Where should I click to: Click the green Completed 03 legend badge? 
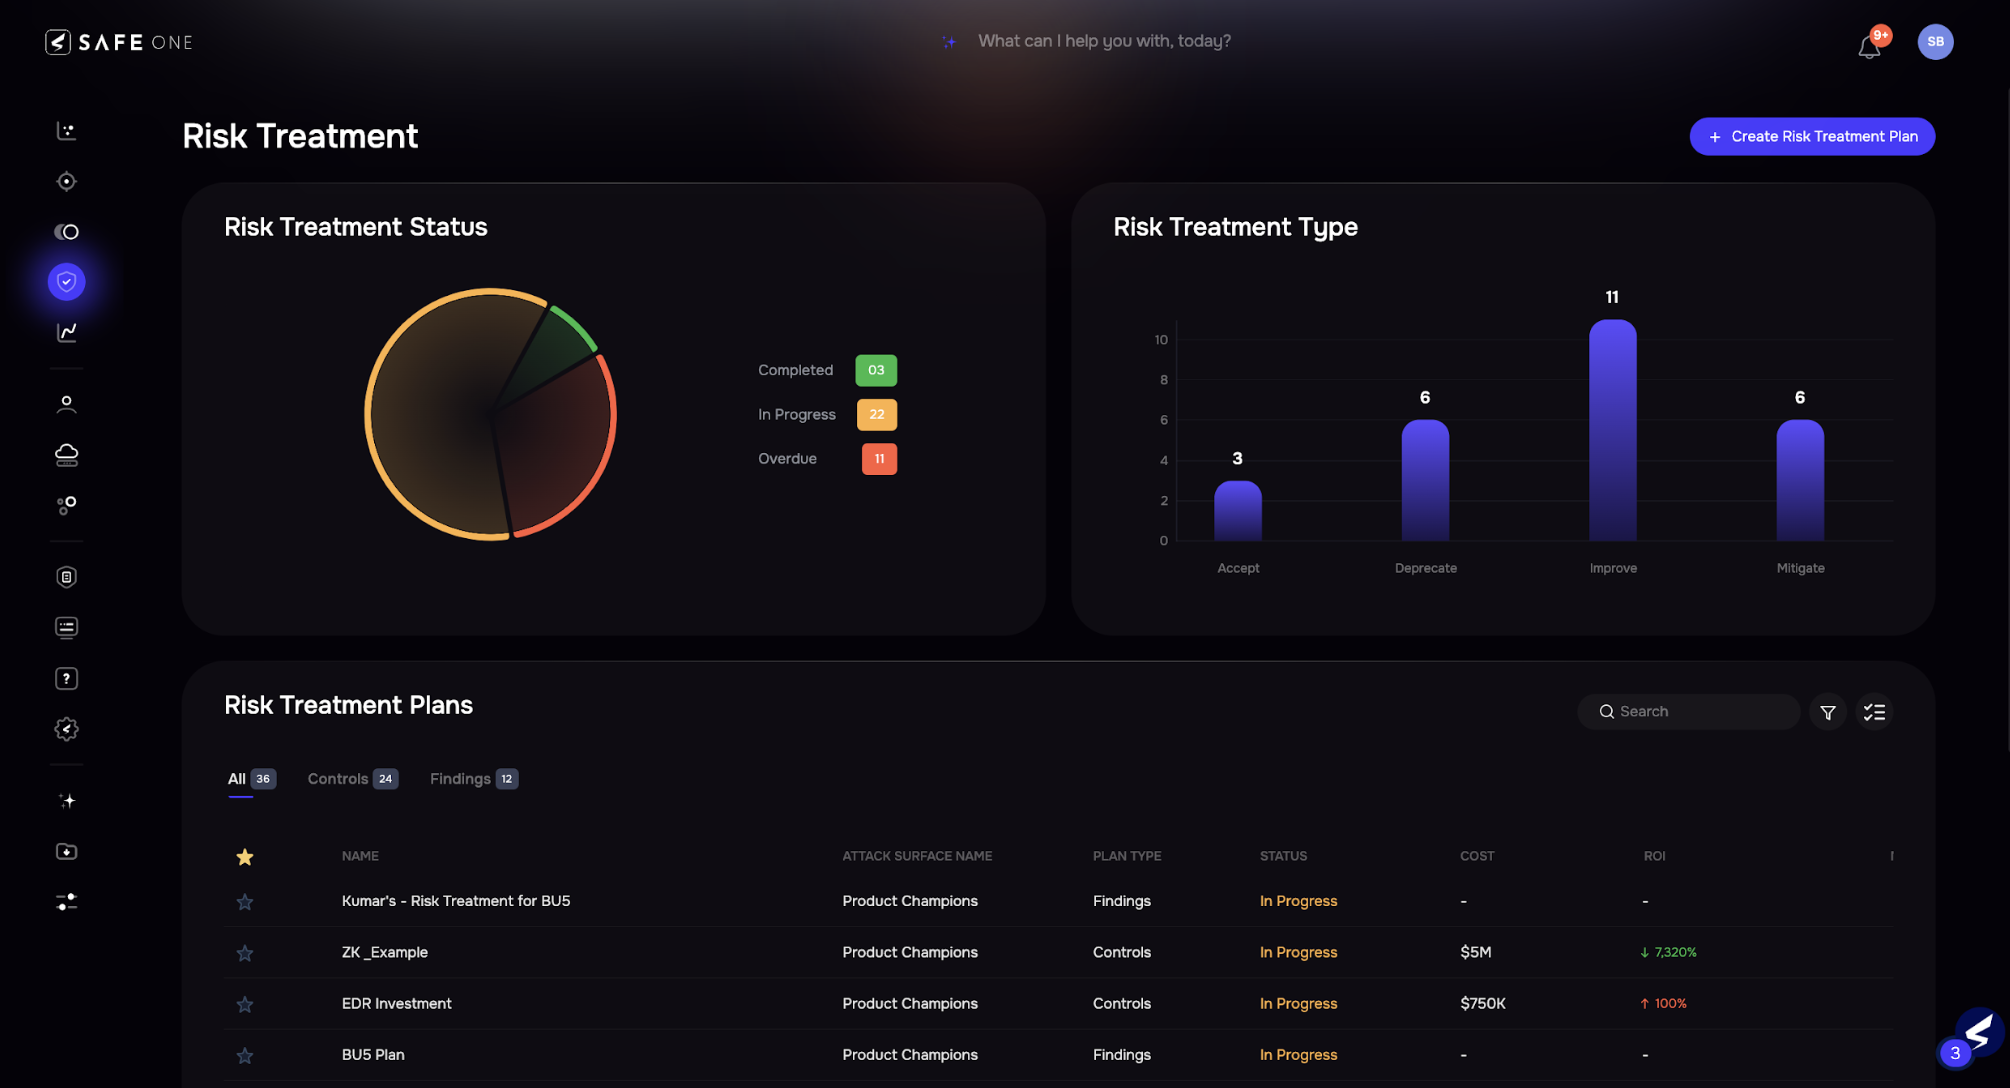coord(876,370)
